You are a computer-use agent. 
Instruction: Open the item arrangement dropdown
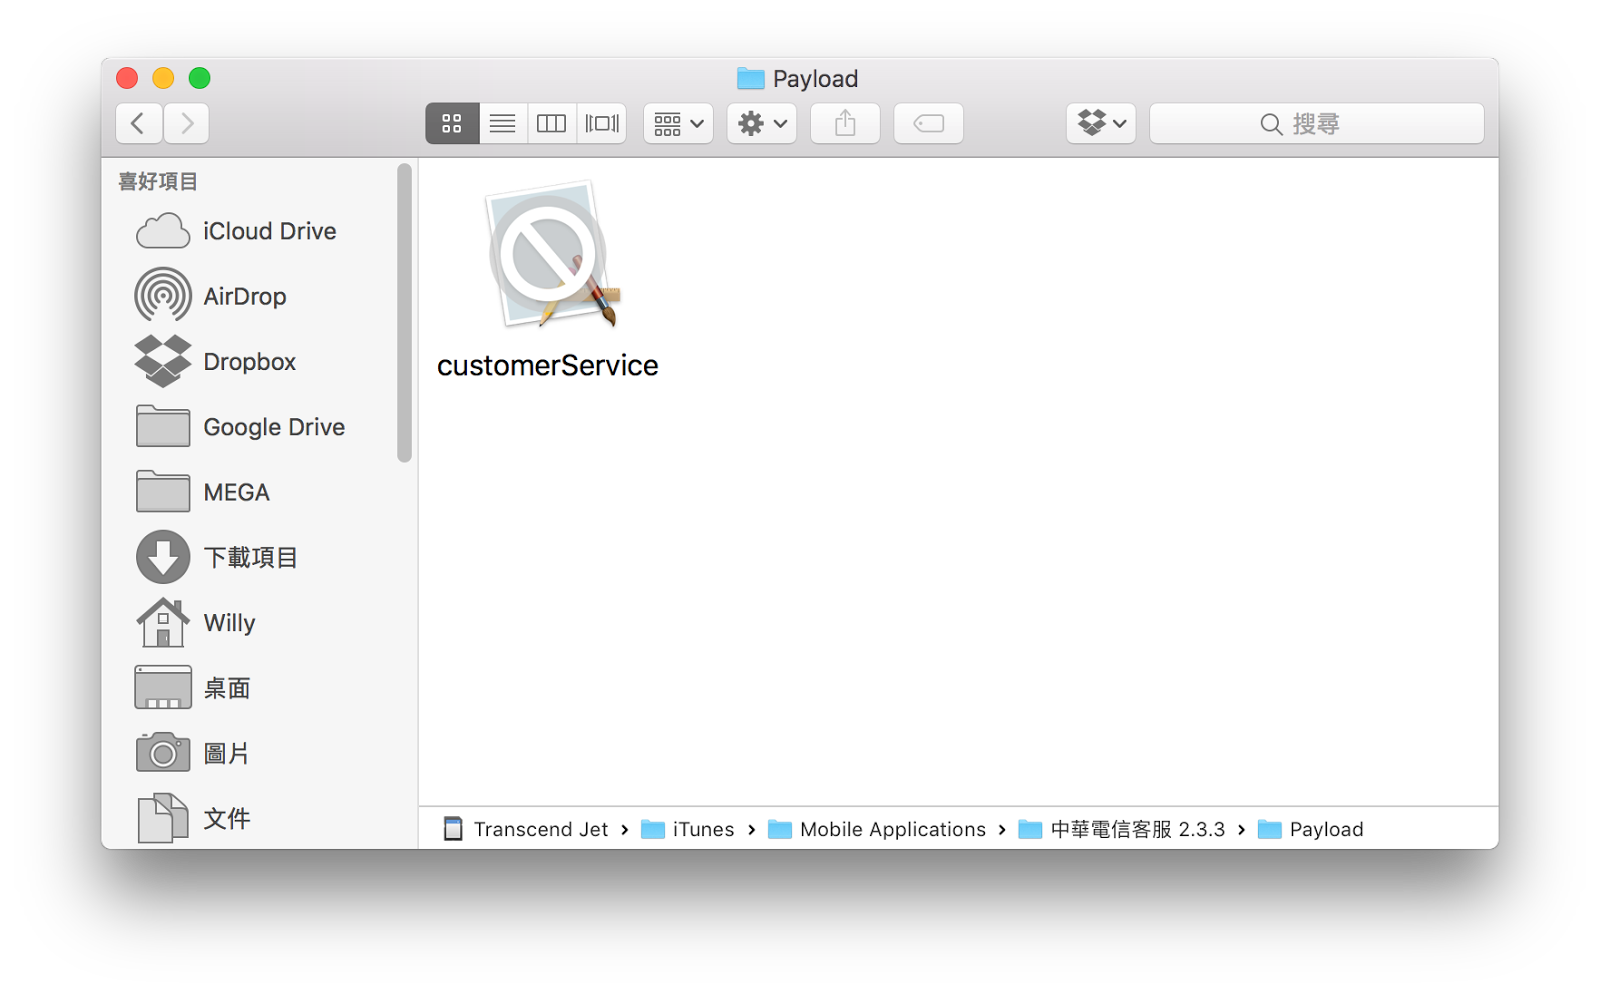[x=678, y=124]
